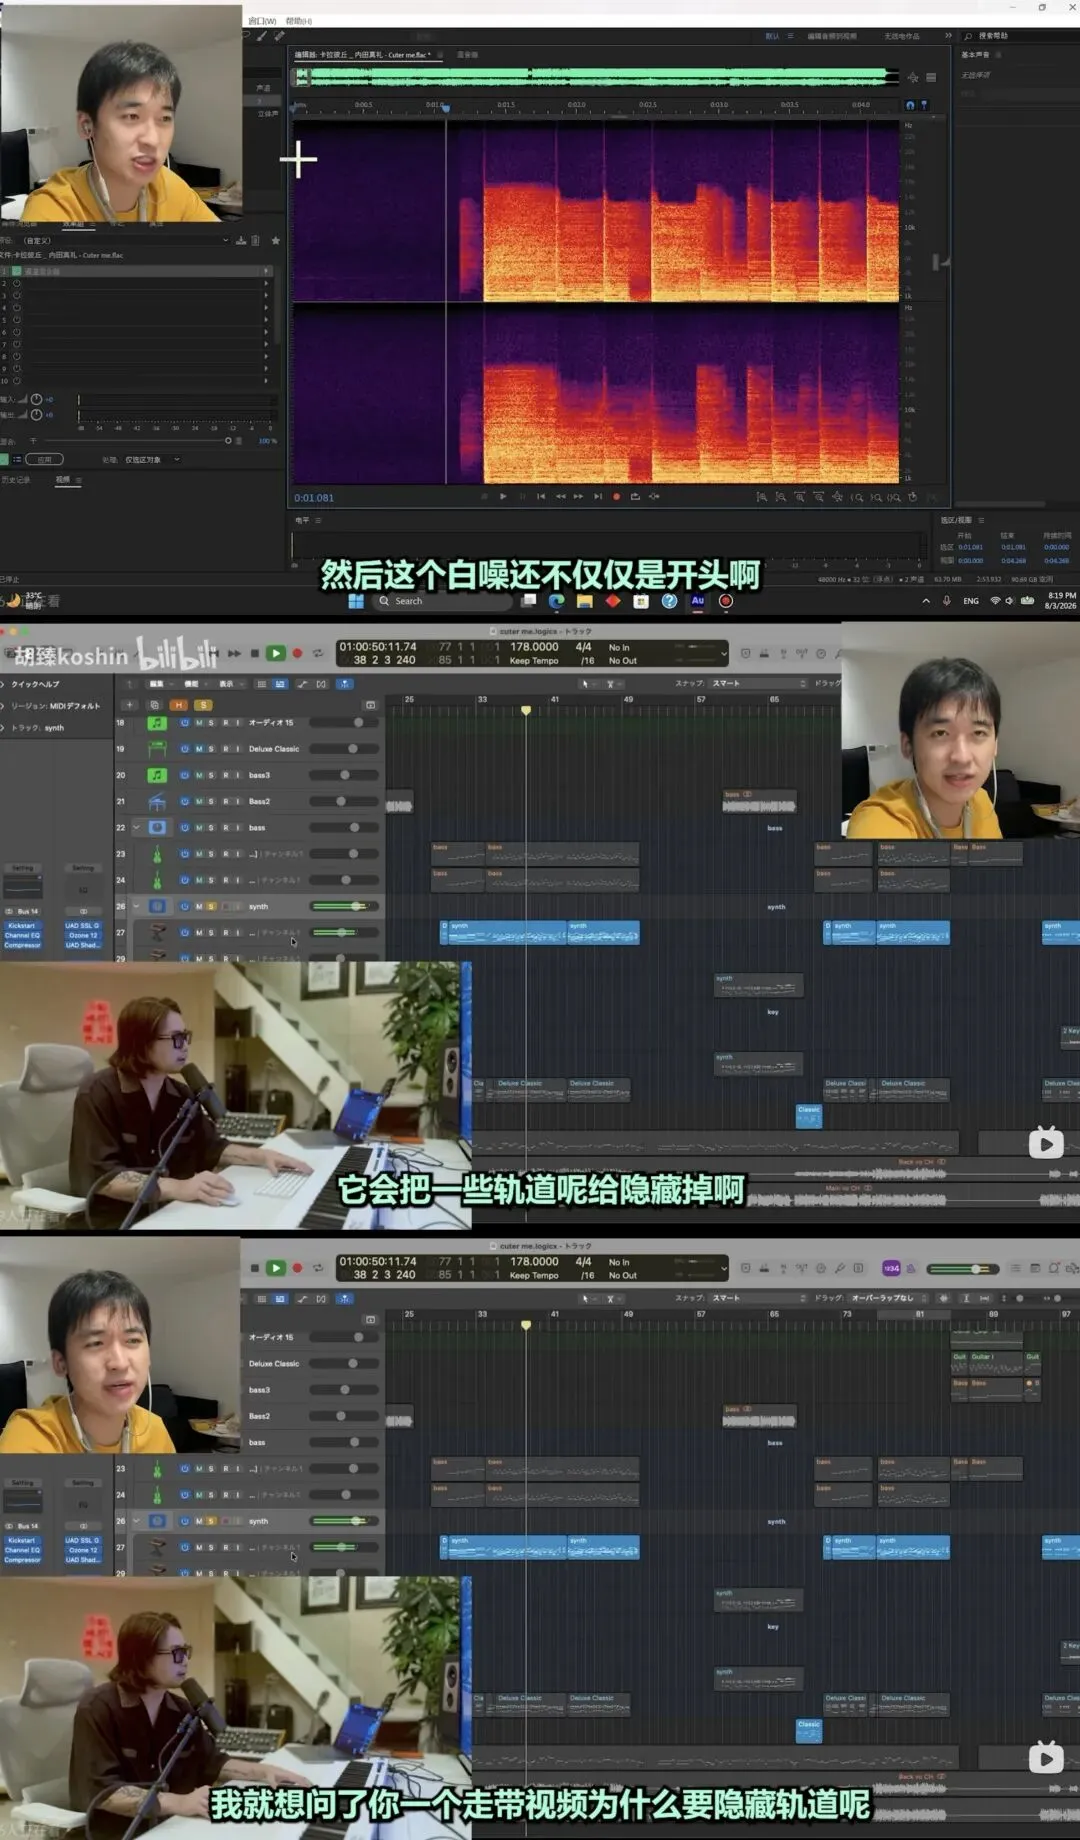Toggle Cycle mode in the middle Logic frame
Image resolution: width=1080 pixels, height=1840 pixels.
(318, 653)
